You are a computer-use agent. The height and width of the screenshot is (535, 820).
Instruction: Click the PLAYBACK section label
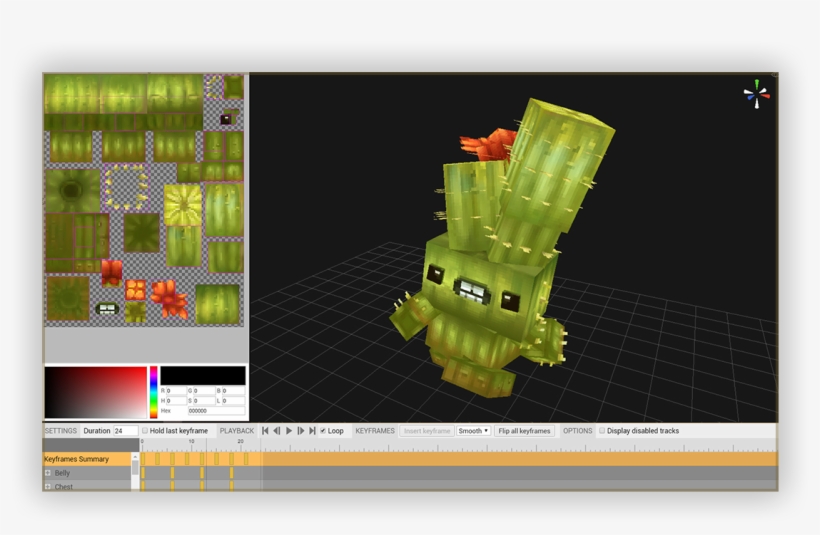click(237, 431)
